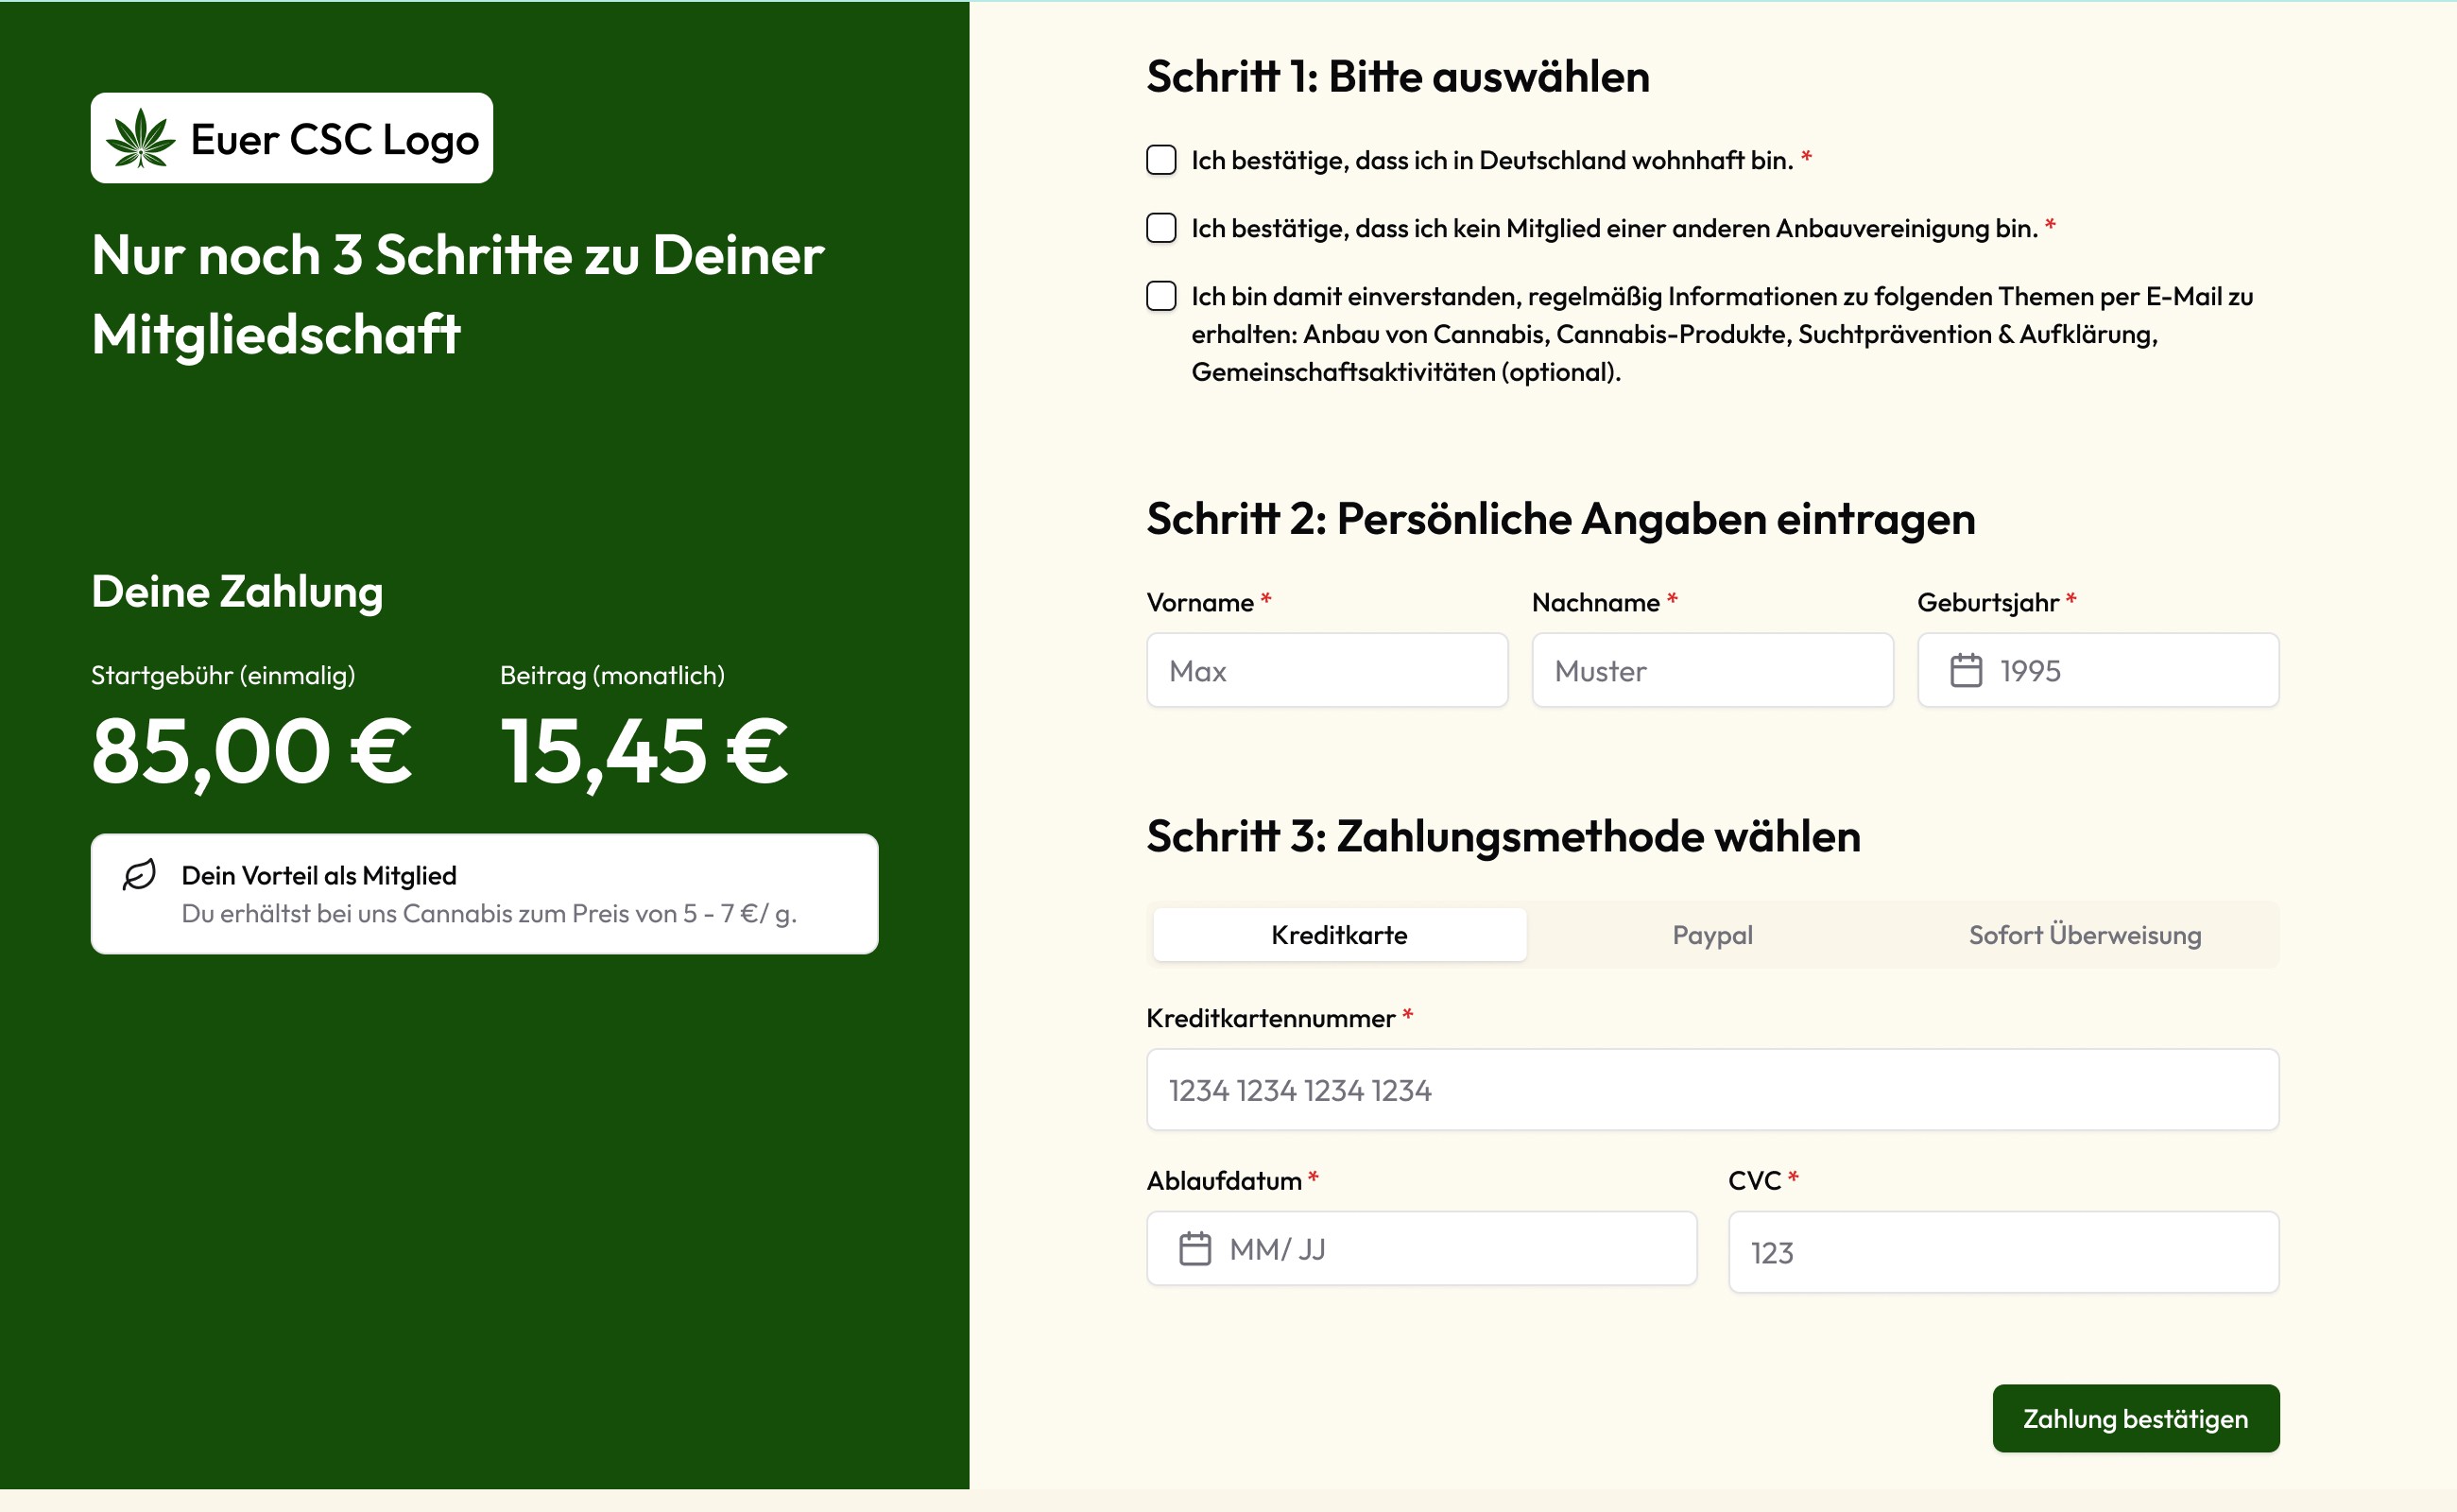Switch to the Paypal payment tab
Image resolution: width=2457 pixels, height=1512 pixels.
pyautogui.click(x=1712, y=935)
